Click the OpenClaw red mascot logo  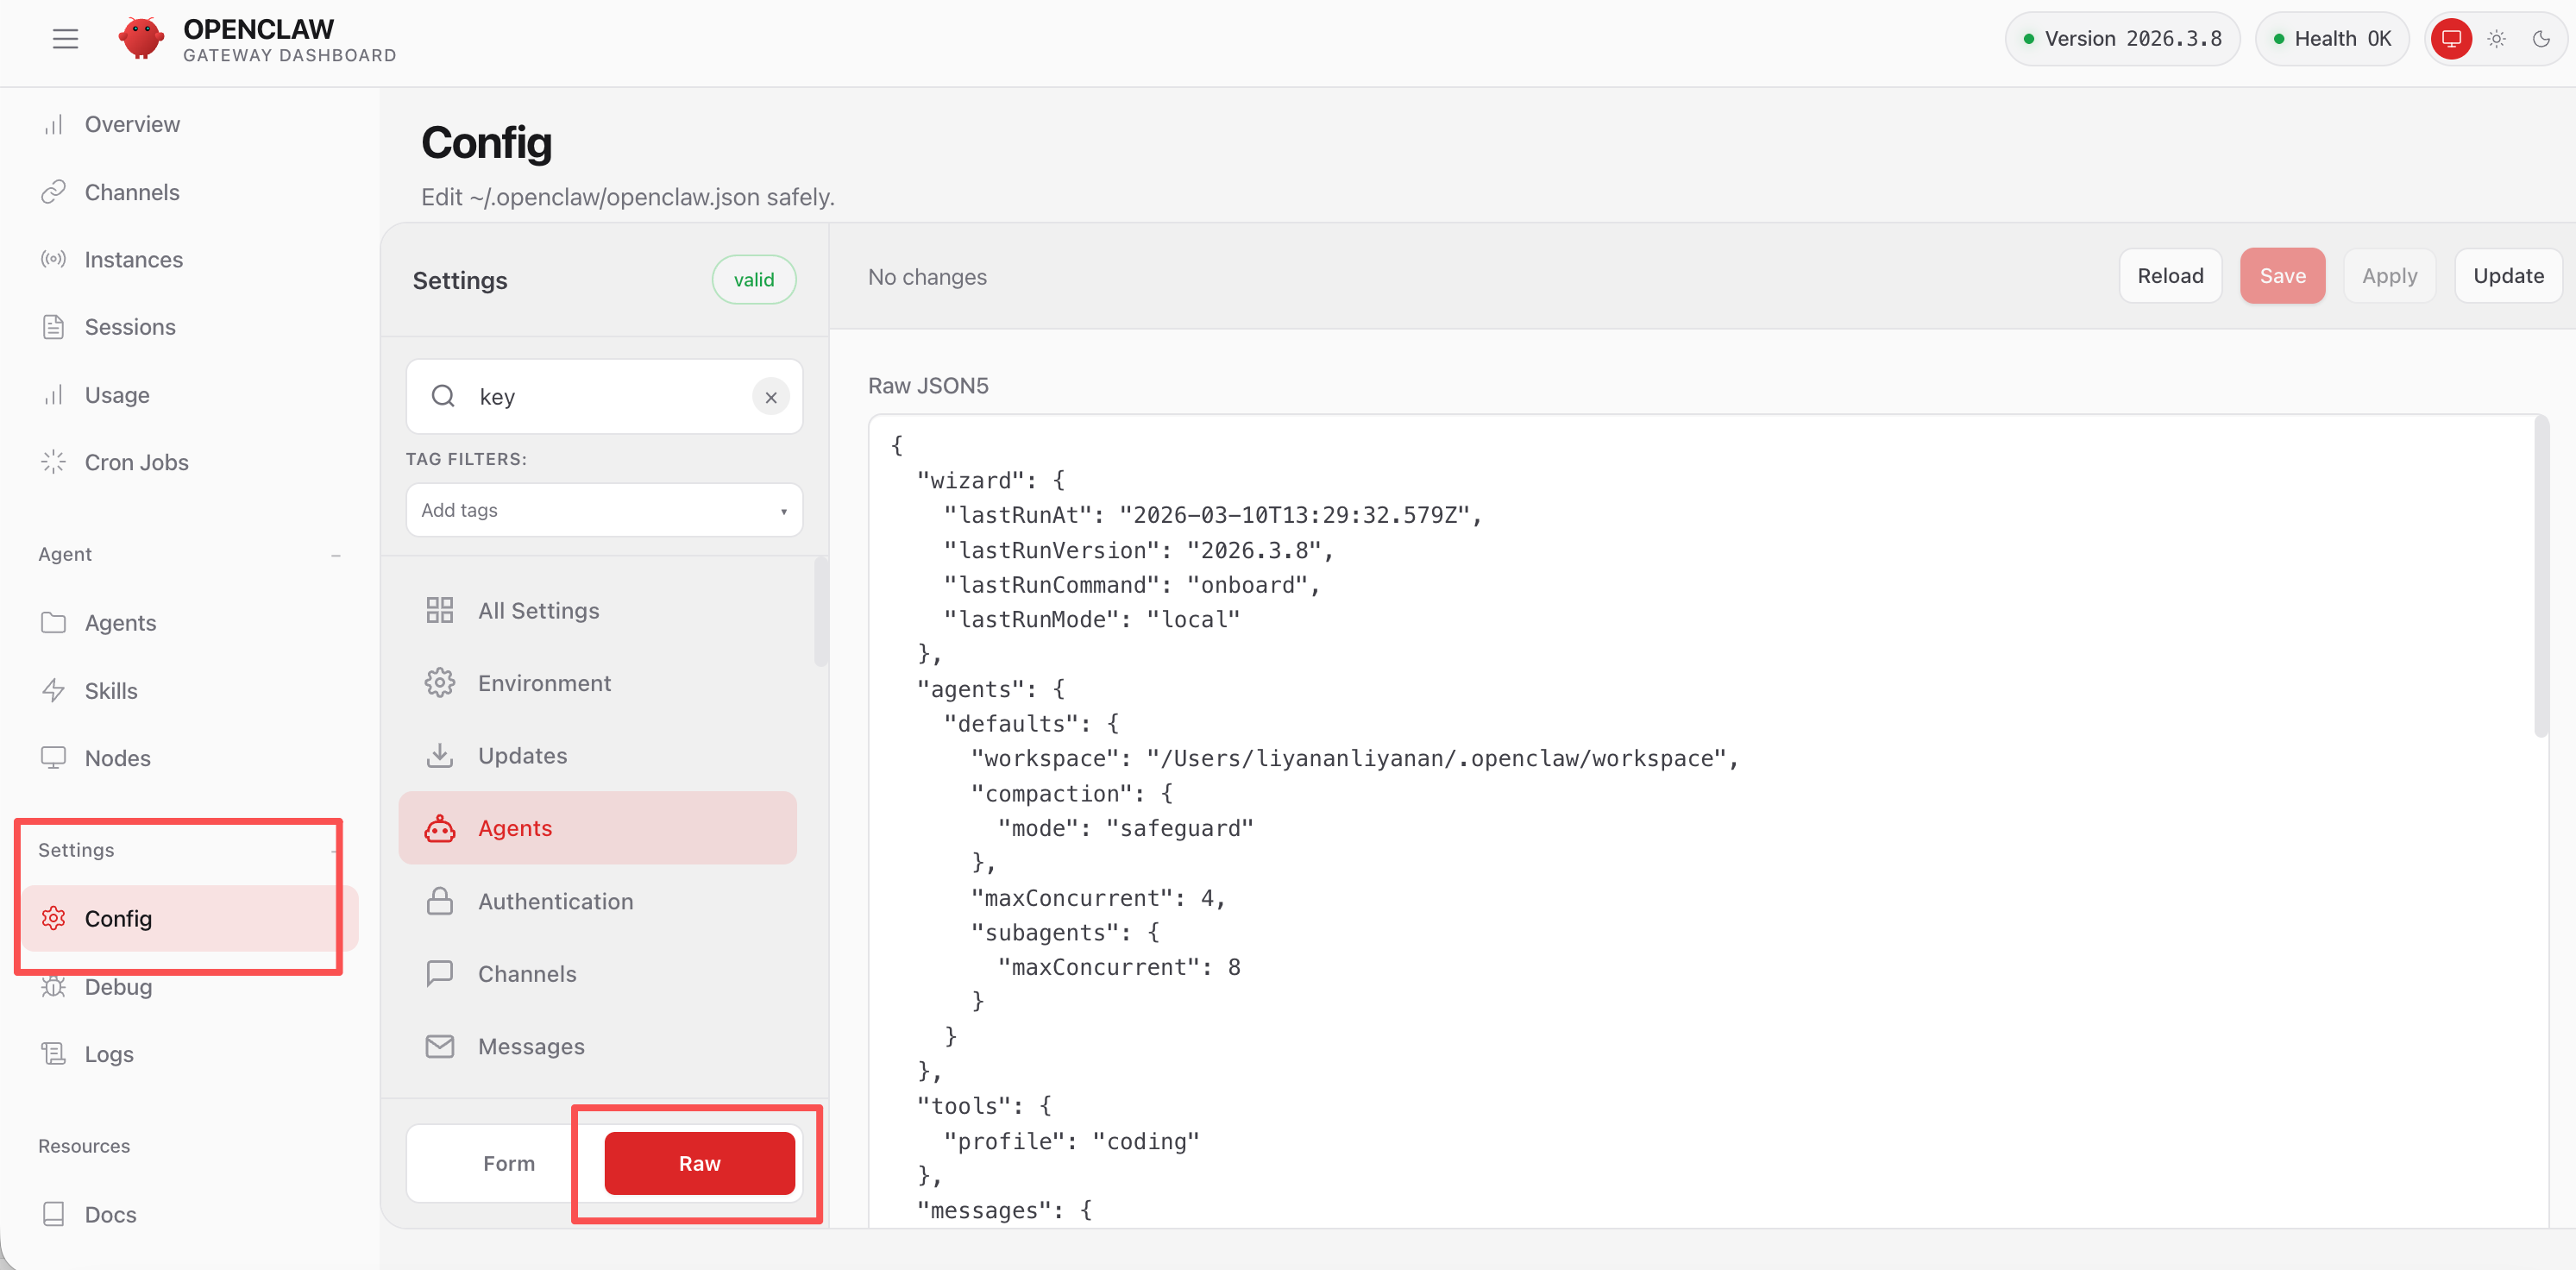pyautogui.click(x=141, y=39)
